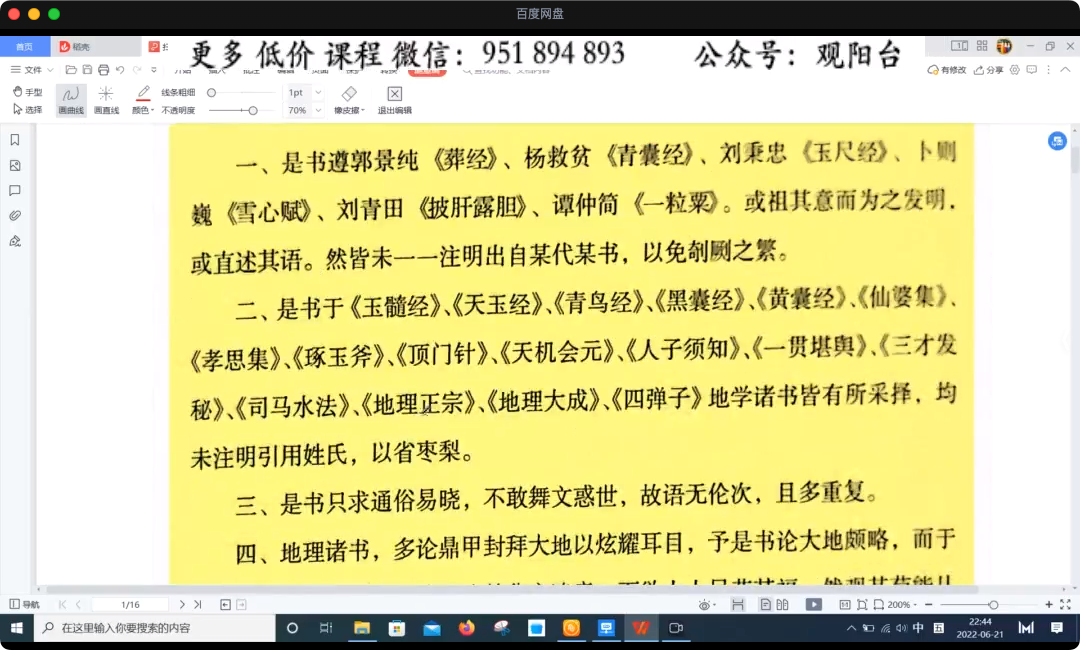Open the attachments paperclip panel
1080x650 pixels.
[15, 215]
